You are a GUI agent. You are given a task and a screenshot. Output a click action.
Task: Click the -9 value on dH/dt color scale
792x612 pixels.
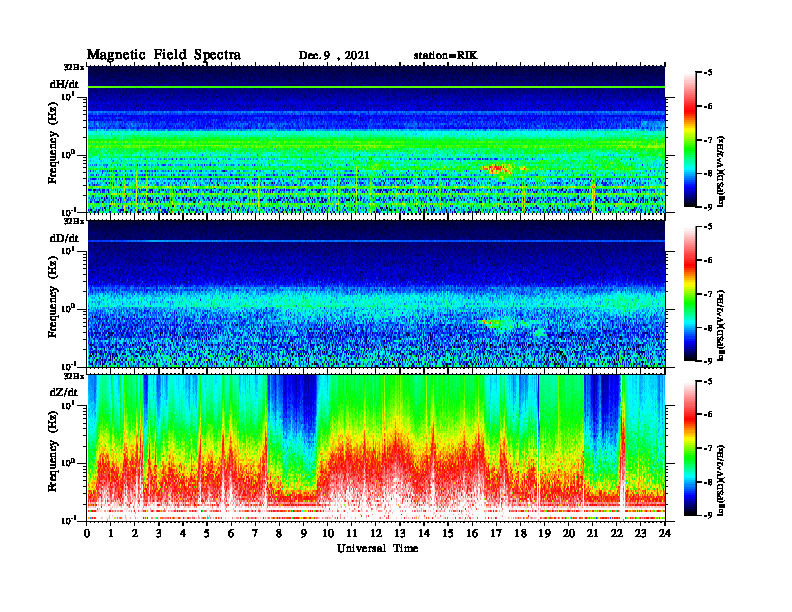click(708, 207)
